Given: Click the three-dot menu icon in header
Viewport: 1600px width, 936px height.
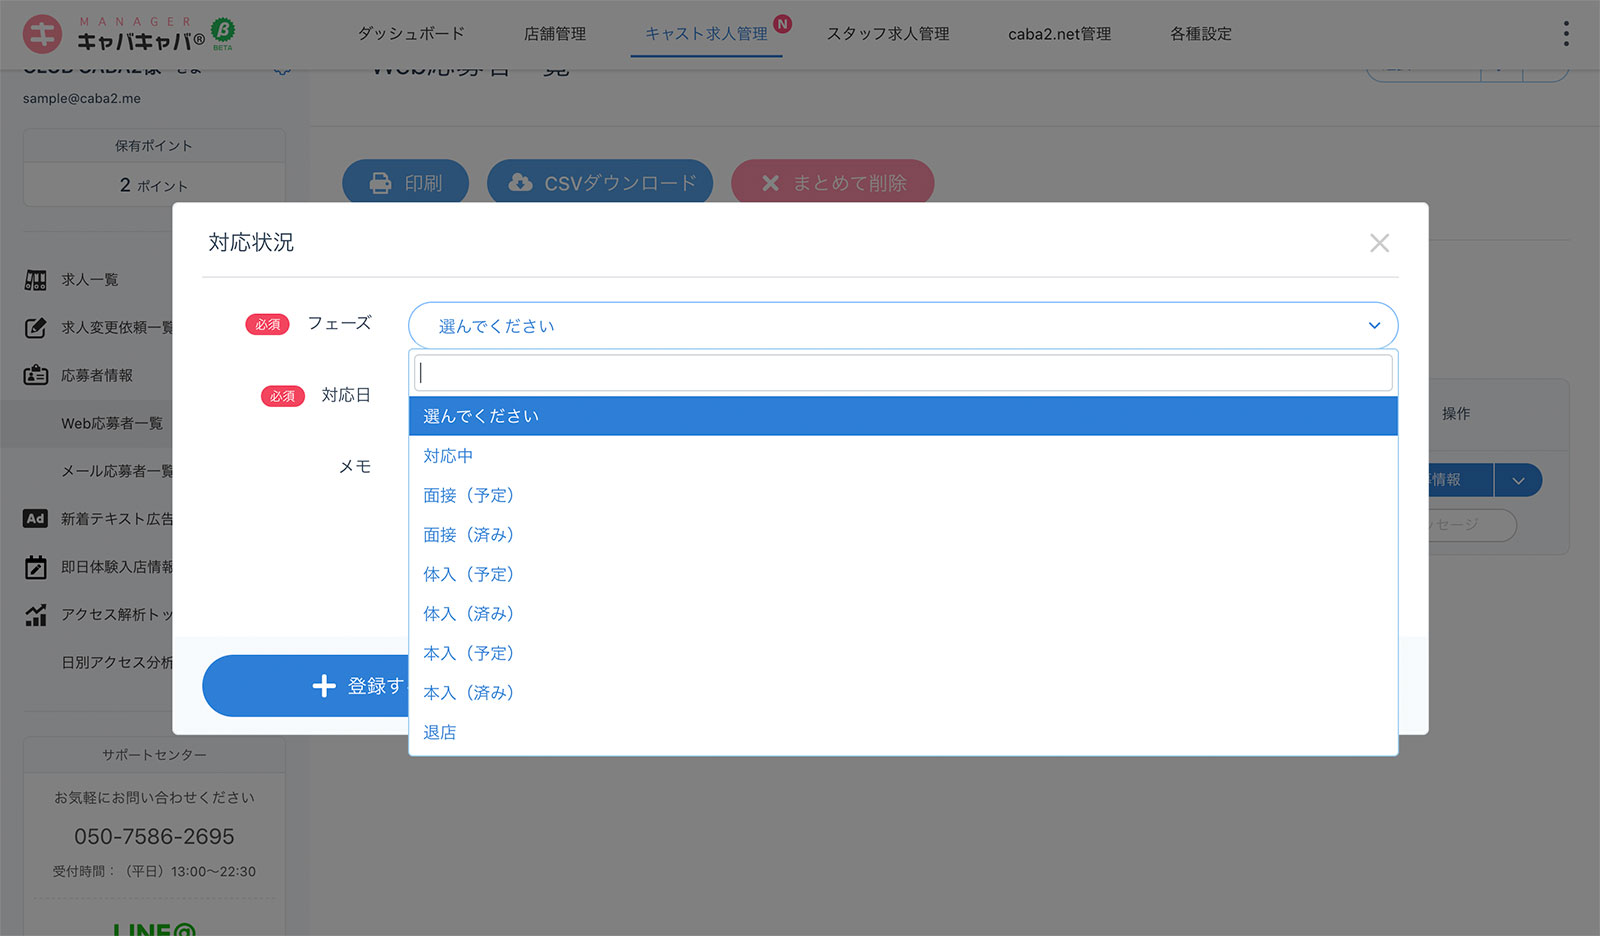Looking at the screenshot, I should pyautogui.click(x=1565, y=34).
